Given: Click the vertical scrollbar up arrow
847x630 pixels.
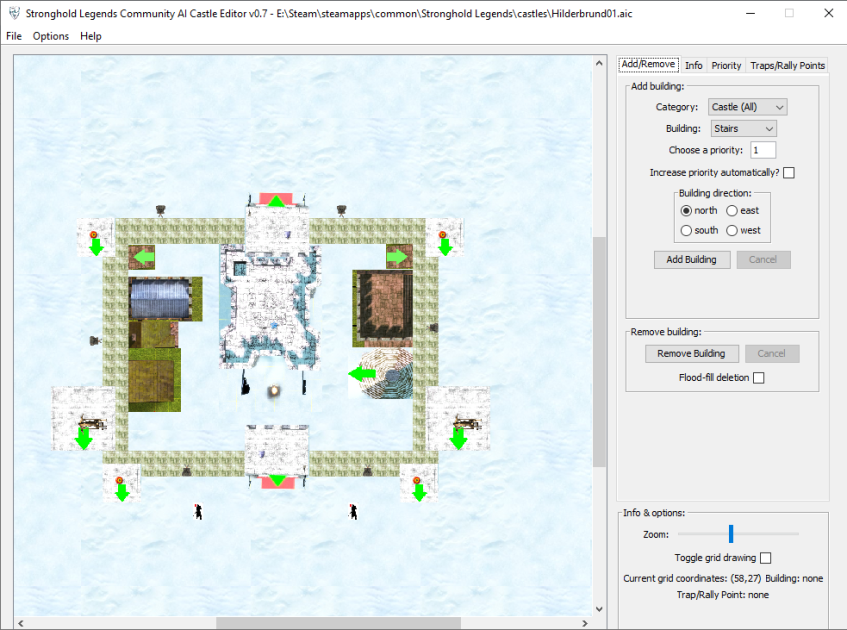Looking at the screenshot, I should point(599,63).
